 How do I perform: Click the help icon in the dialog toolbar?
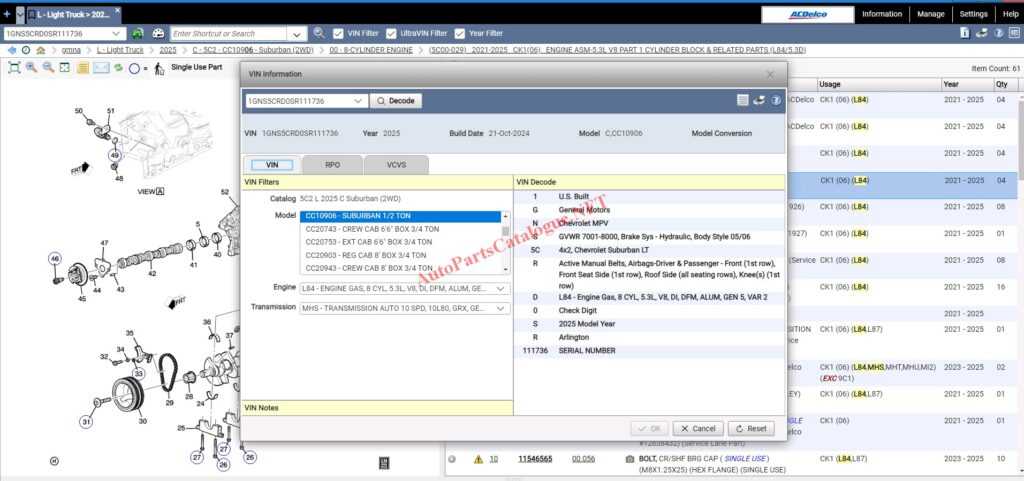click(776, 101)
